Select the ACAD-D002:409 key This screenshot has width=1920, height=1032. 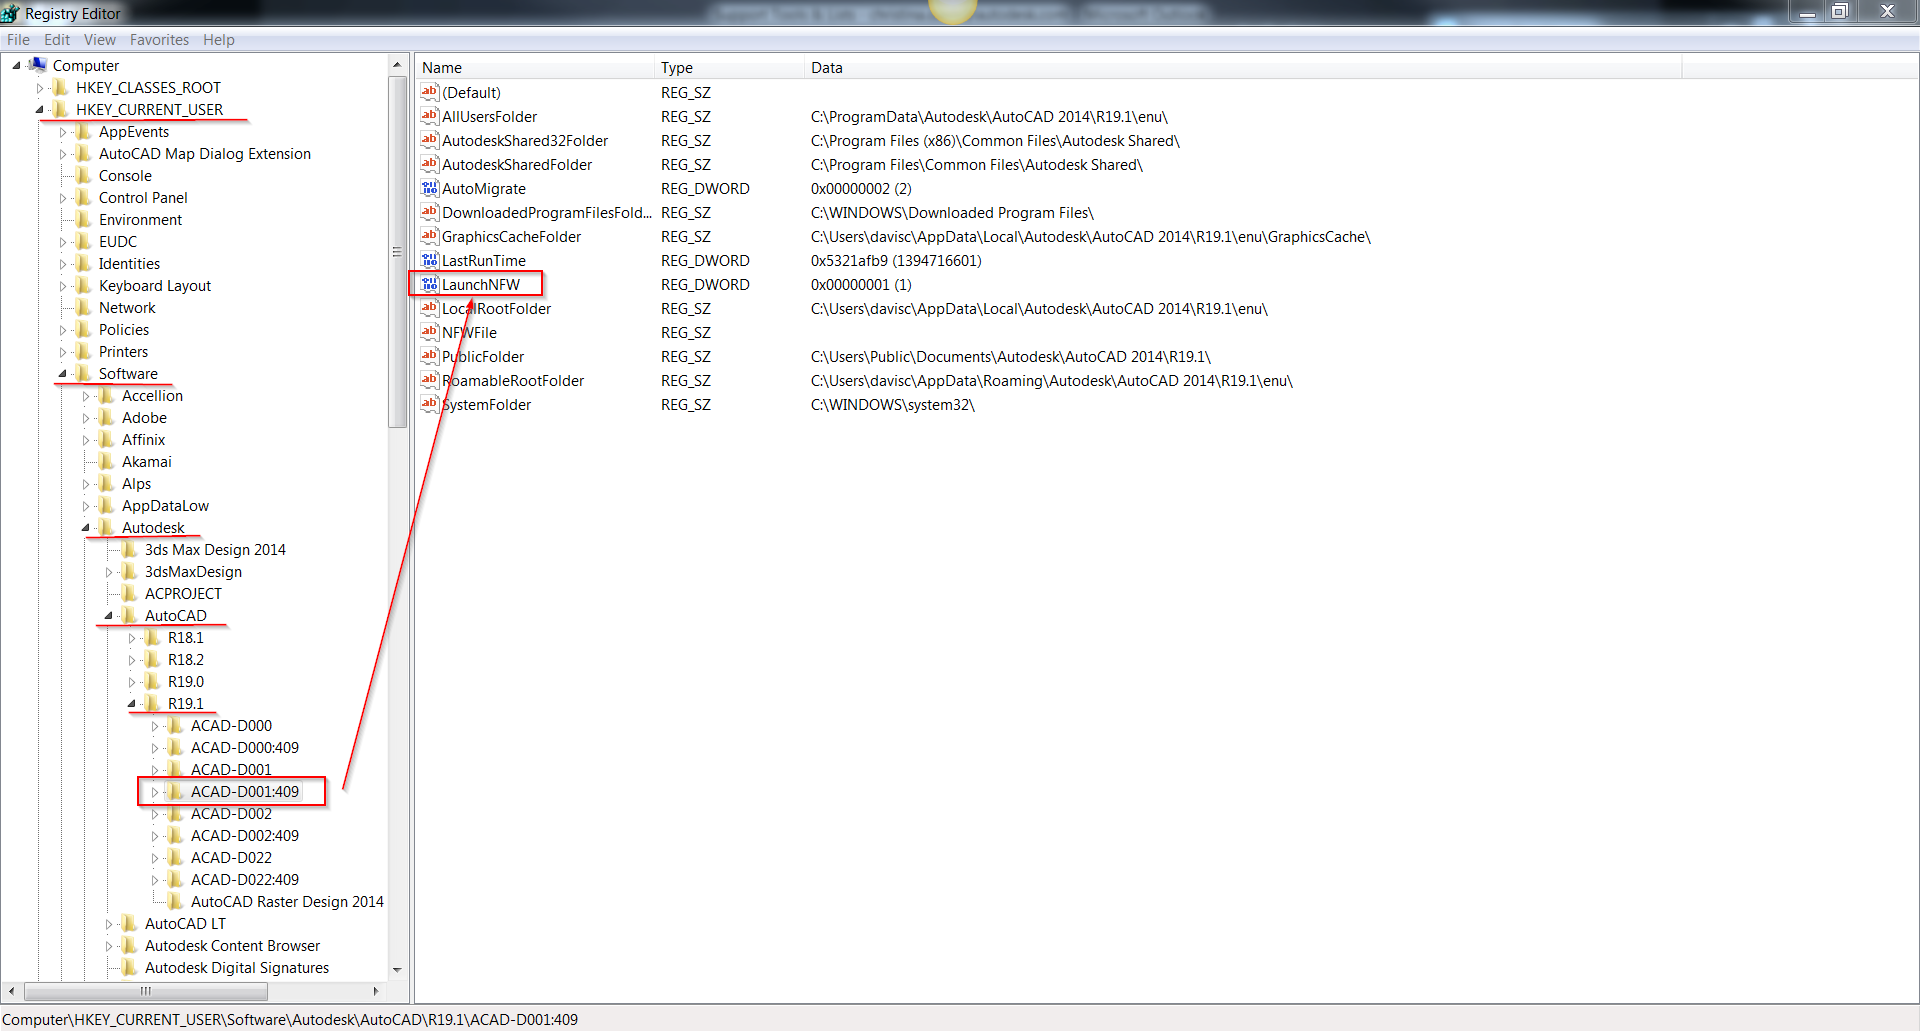244,835
